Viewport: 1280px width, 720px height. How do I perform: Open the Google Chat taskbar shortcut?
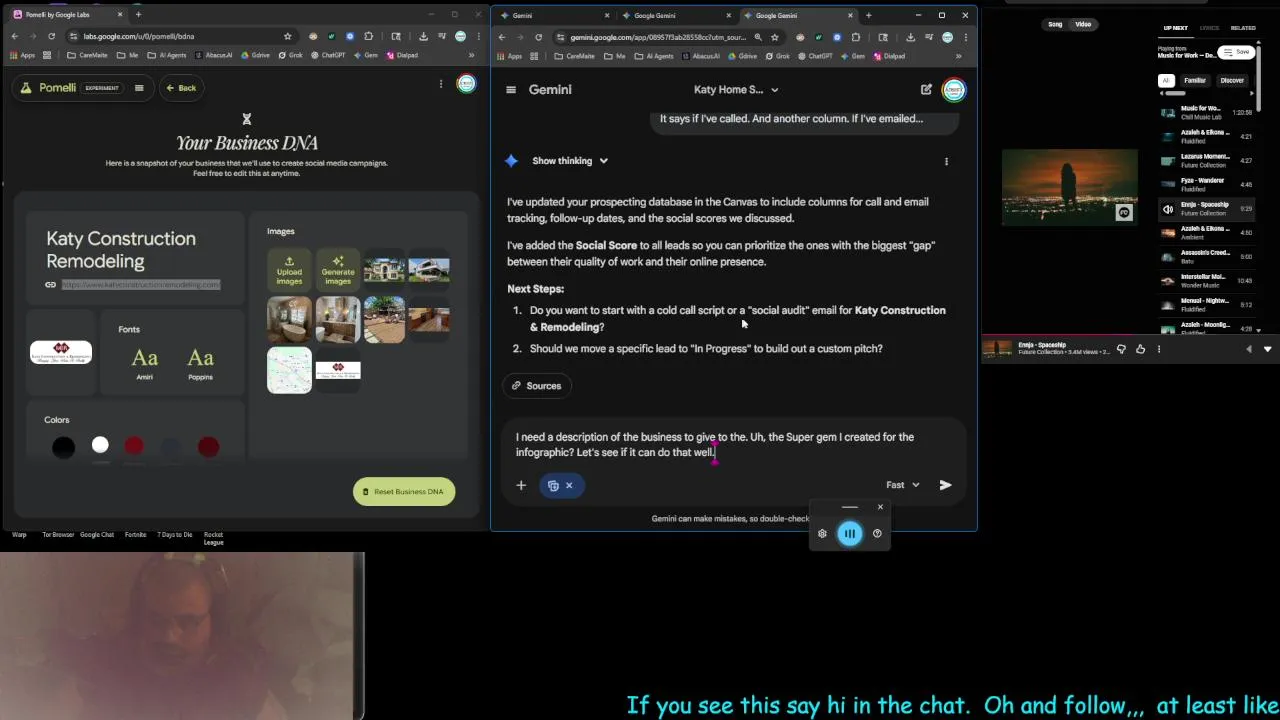coord(97,535)
